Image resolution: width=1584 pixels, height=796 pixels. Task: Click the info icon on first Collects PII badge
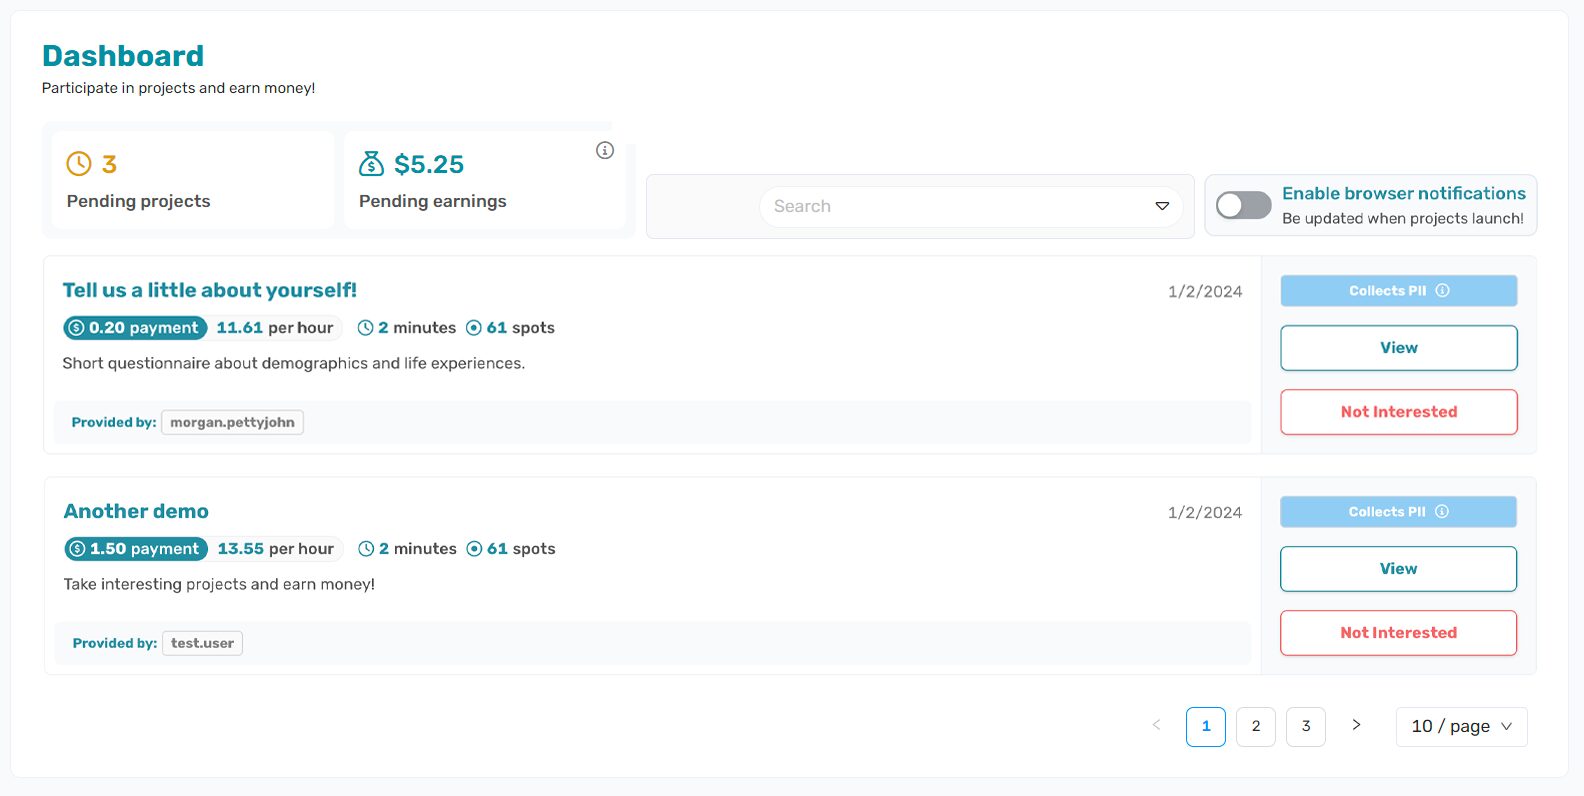pyautogui.click(x=1443, y=291)
